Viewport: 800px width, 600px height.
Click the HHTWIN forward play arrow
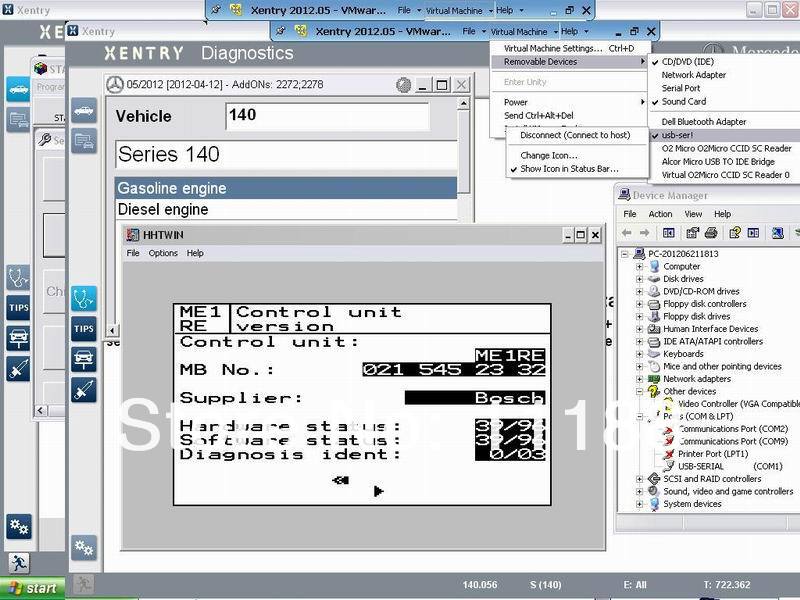pos(378,491)
